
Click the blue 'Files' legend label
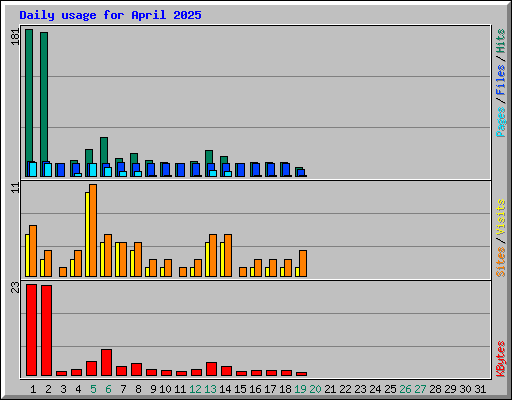pyautogui.click(x=501, y=79)
